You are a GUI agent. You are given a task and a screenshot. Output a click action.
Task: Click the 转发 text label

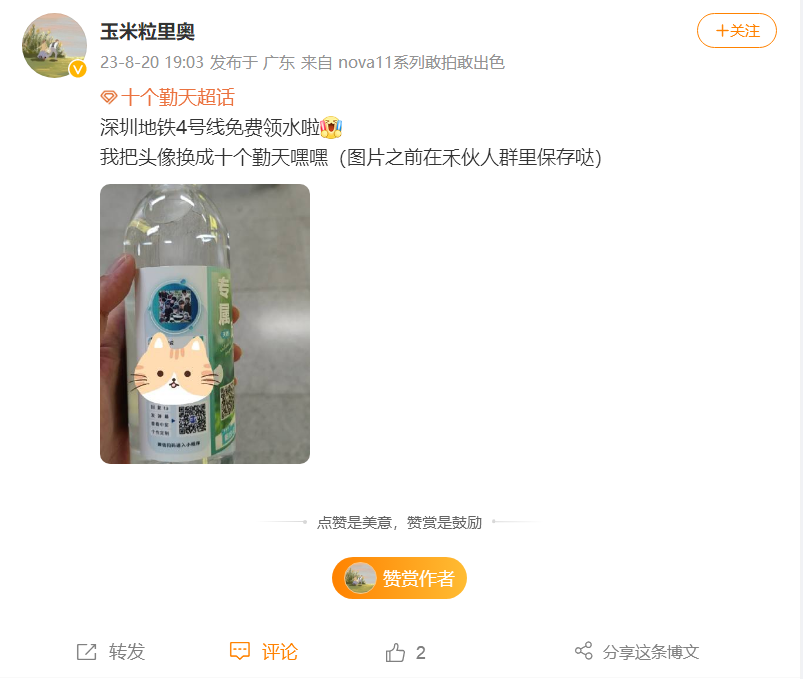[127, 652]
